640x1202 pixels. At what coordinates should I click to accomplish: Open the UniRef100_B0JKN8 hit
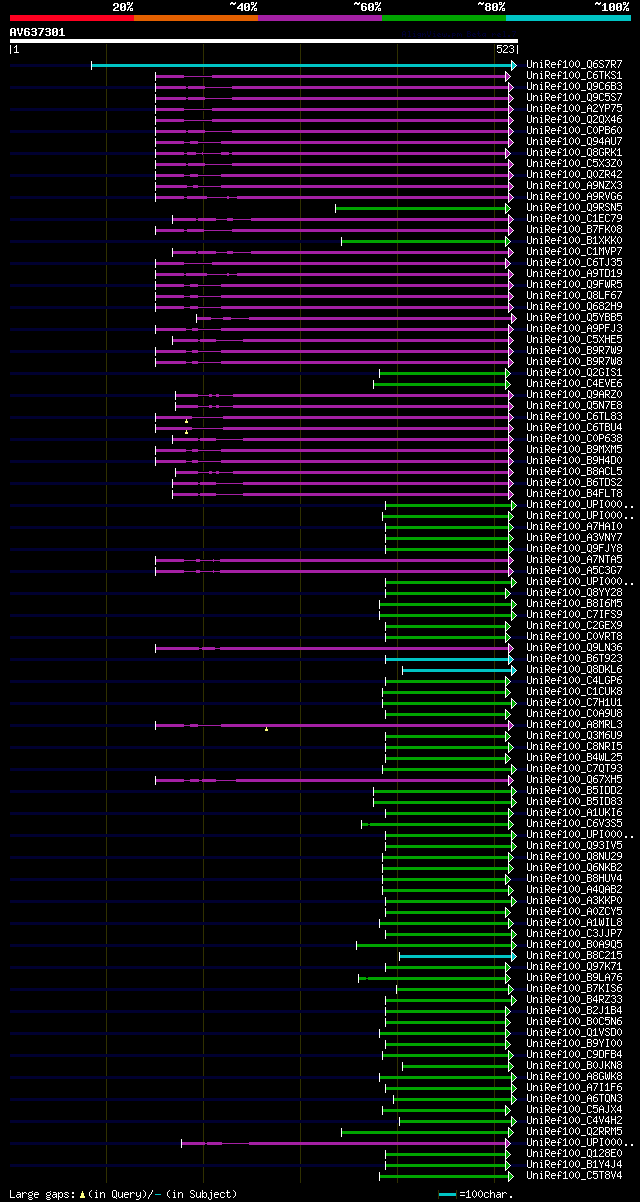coord(574,1066)
